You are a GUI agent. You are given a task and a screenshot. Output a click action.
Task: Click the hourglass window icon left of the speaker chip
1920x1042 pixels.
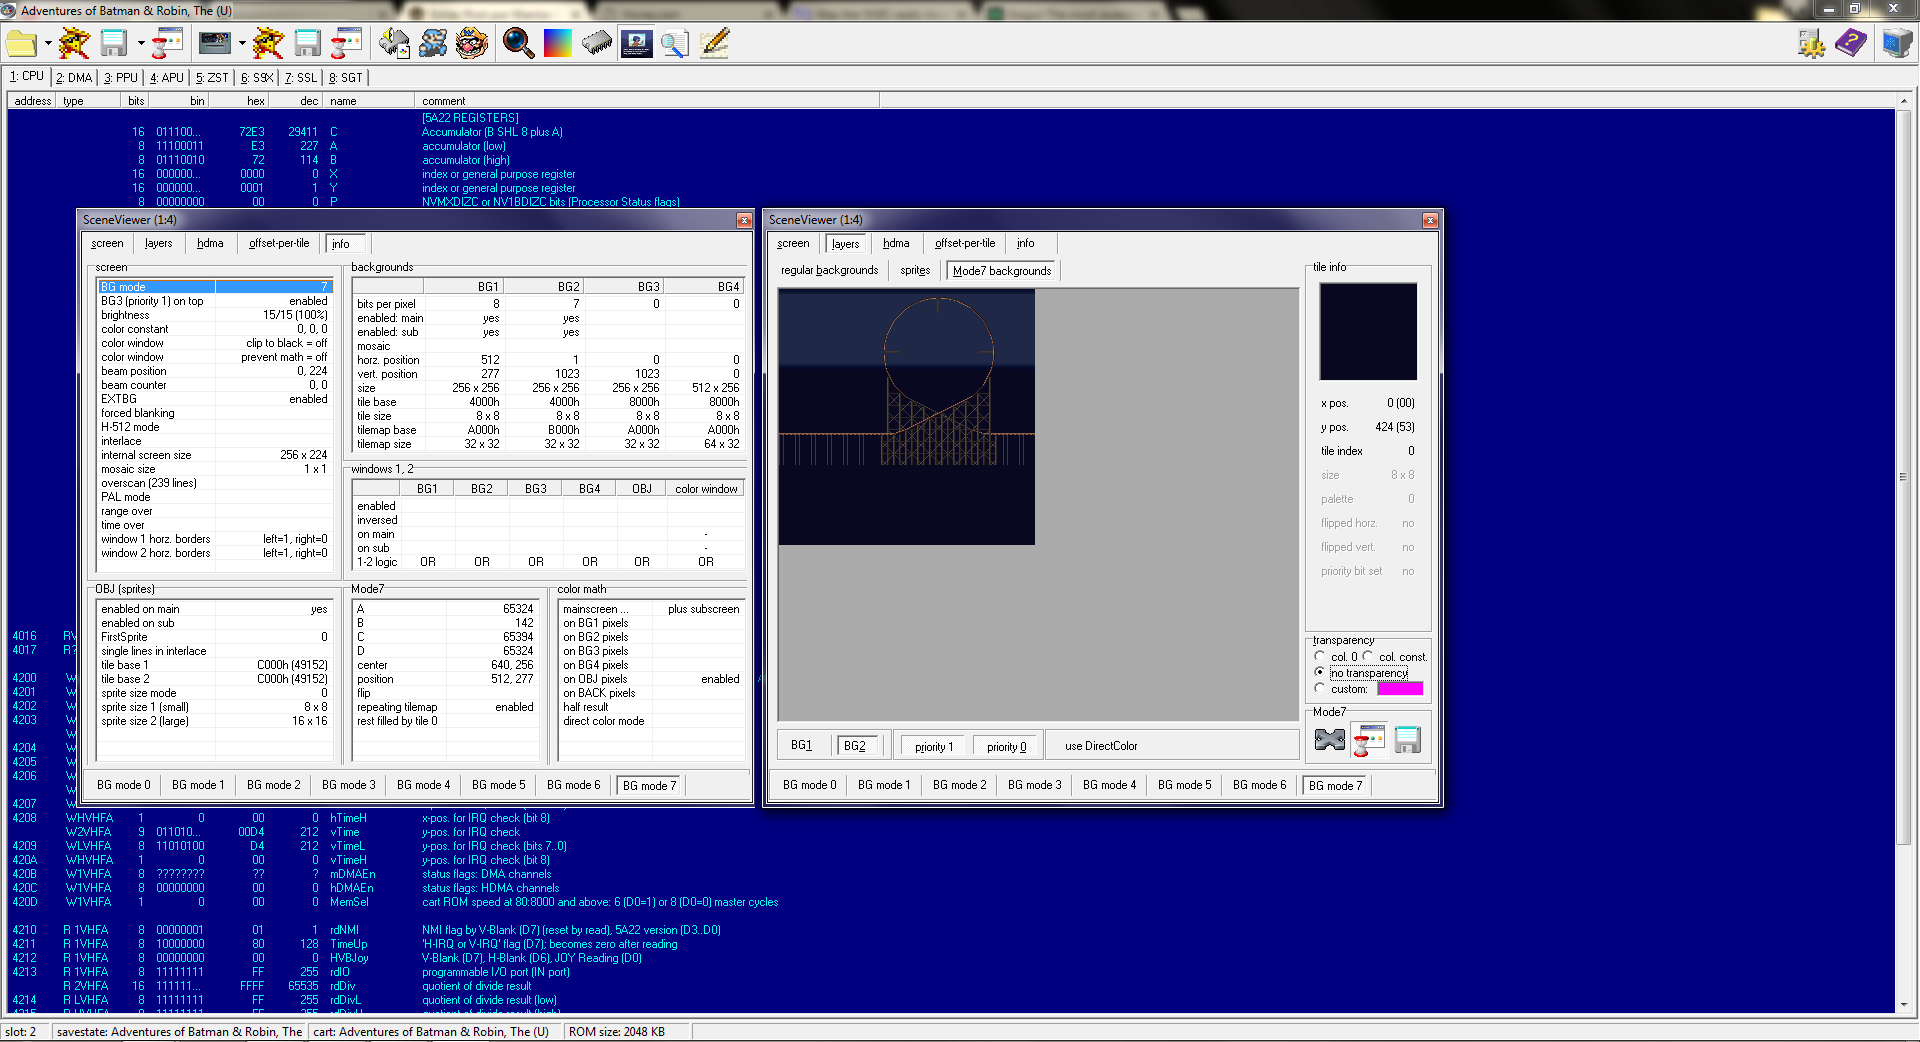pyautogui.click(x=346, y=43)
